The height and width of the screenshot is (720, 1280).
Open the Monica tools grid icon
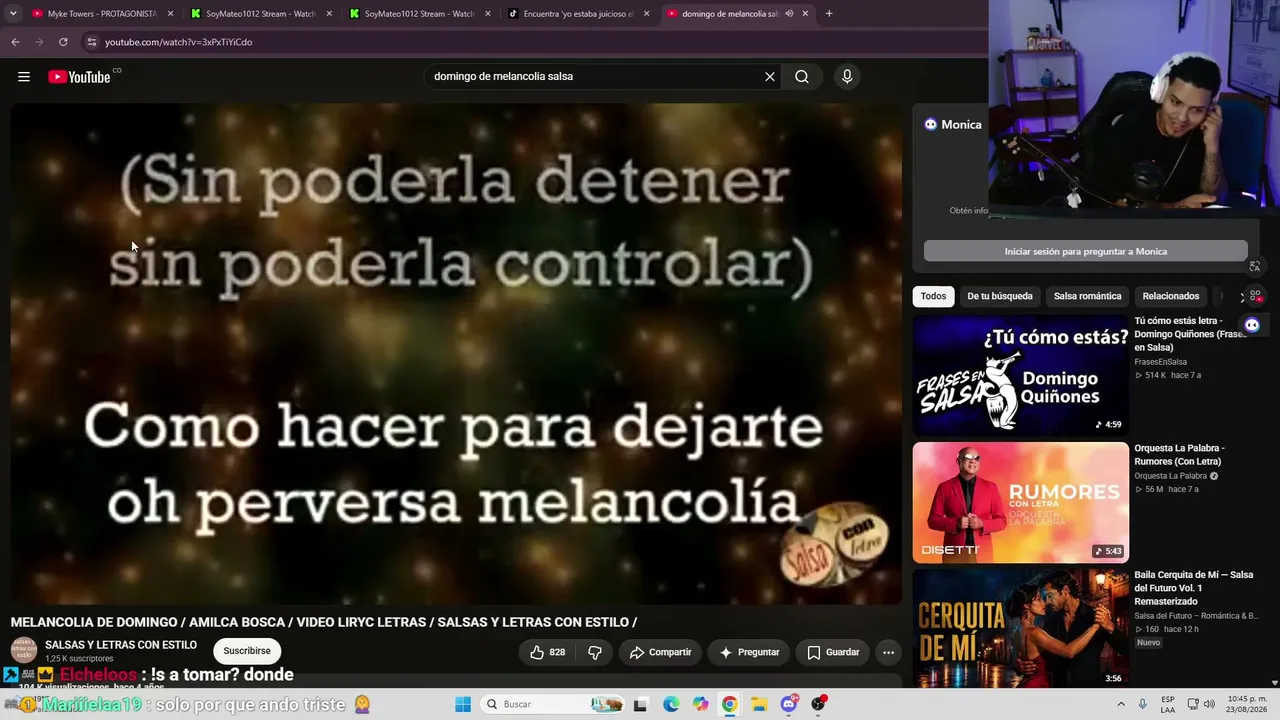click(1255, 296)
